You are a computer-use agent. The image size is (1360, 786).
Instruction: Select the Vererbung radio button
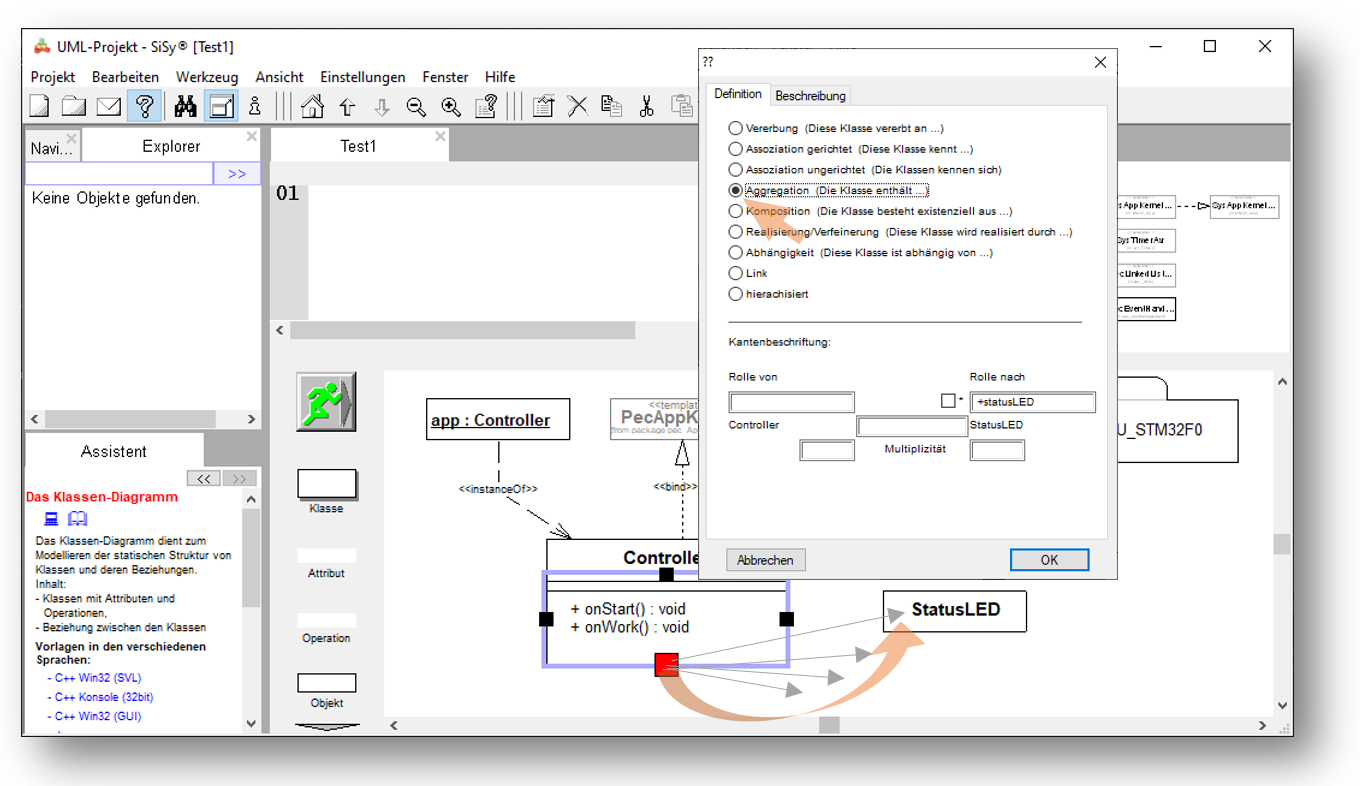coord(736,128)
